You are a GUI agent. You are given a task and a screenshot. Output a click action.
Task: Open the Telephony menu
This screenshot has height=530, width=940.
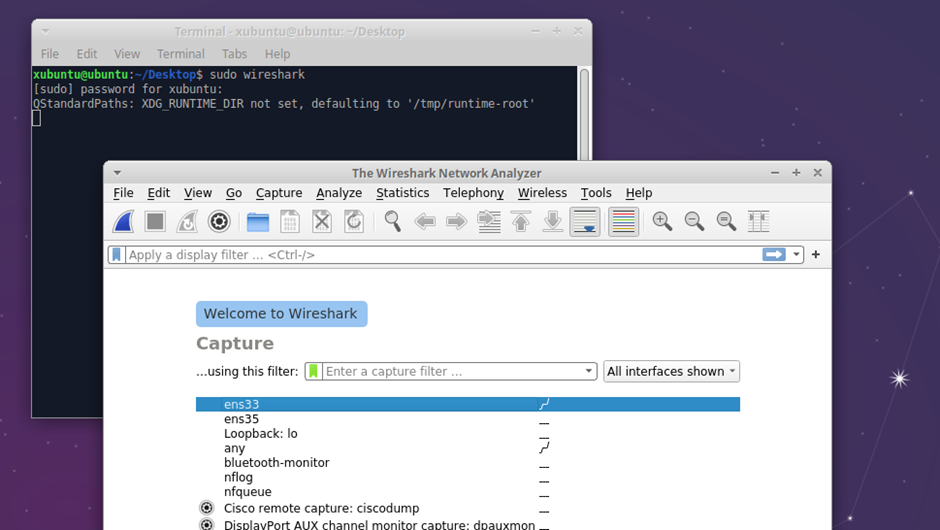[x=474, y=193]
